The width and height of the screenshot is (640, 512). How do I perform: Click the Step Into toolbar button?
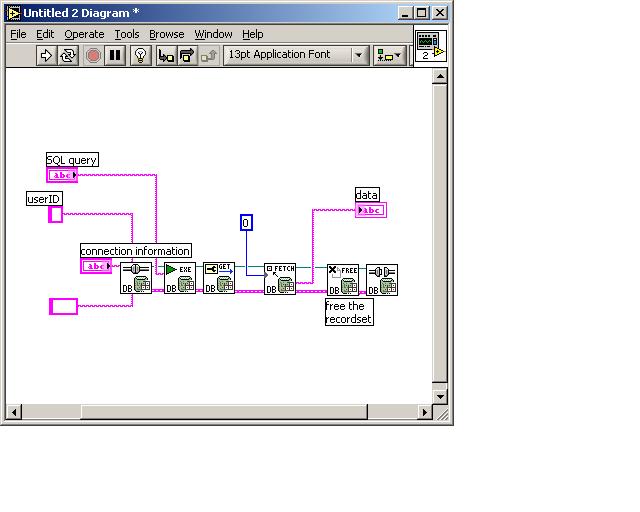pos(164,56)
